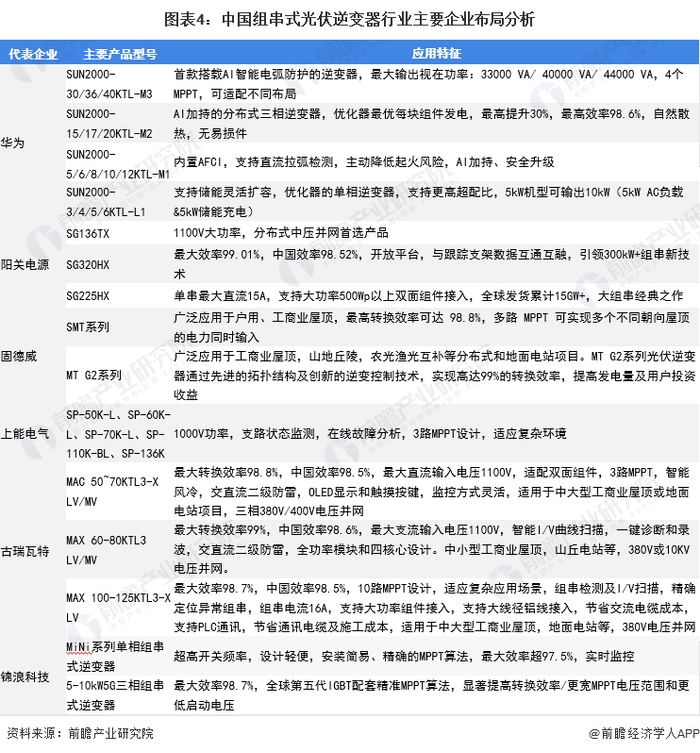Click description starting '最大效率99.01%'
The width and height of the screenshot is (700, 753).
(x=432, y=264)
